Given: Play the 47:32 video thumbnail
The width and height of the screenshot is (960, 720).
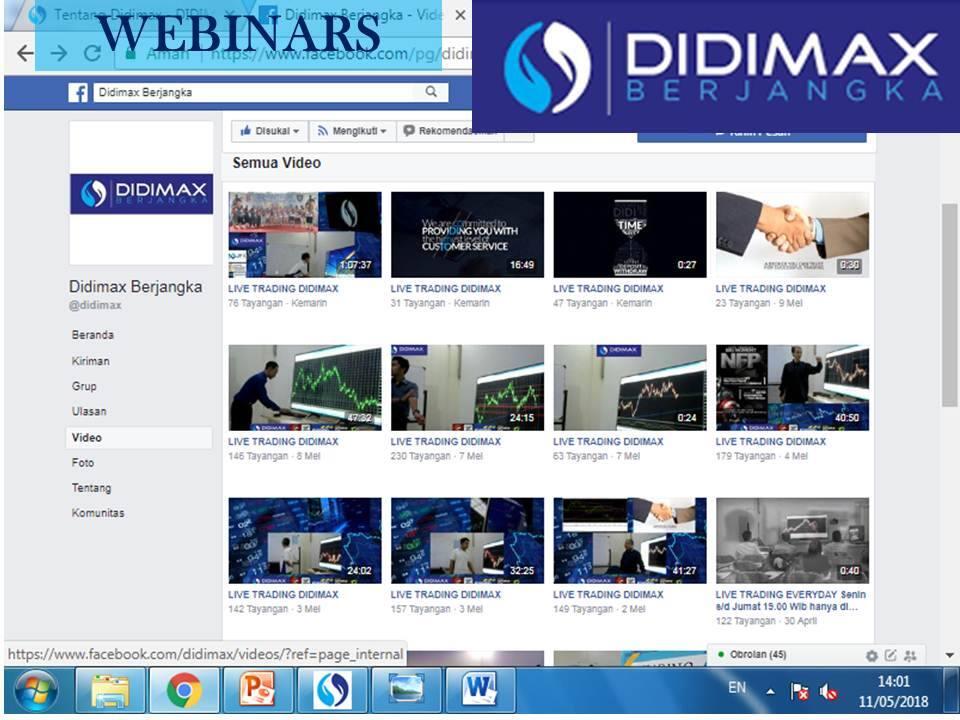Looking at the screenshot, I should [x=305, y=388].
